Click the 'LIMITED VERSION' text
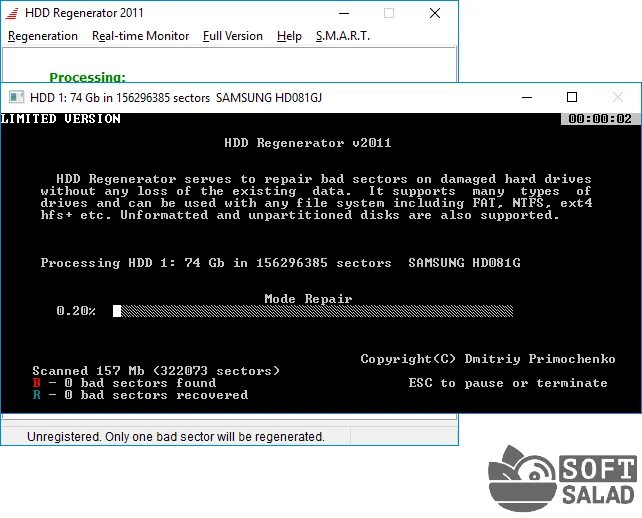 pyautogui.click(x=61, y=119)
